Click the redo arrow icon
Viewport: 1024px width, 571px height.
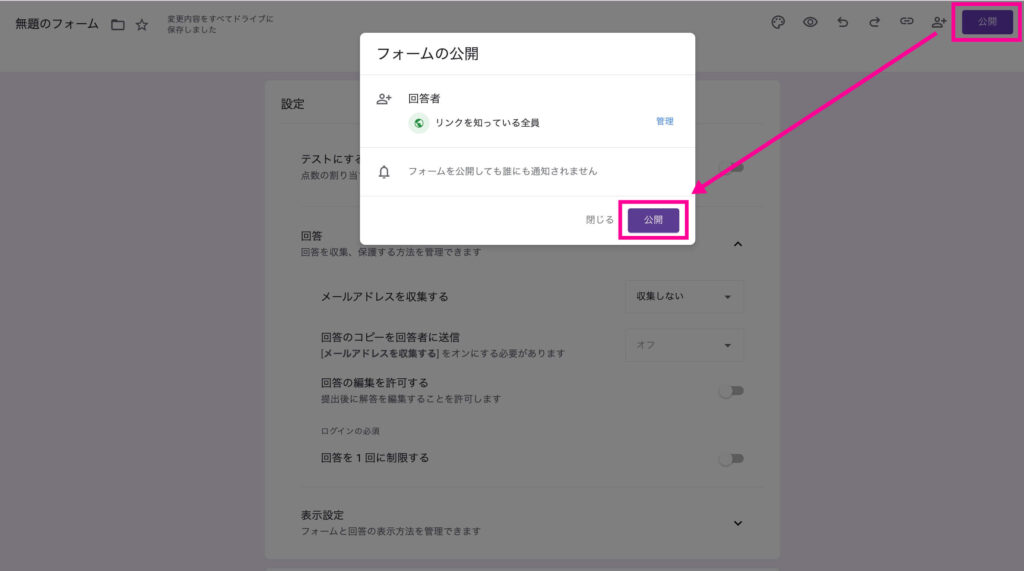tap(874, 22)
